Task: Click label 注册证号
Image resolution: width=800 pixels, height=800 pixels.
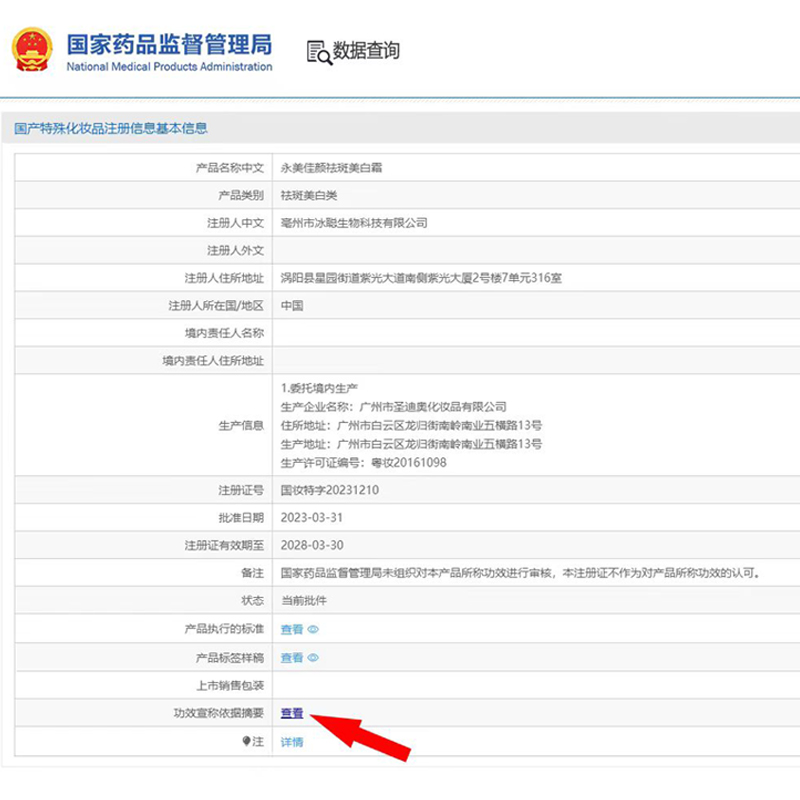Action: click(241, 490)
